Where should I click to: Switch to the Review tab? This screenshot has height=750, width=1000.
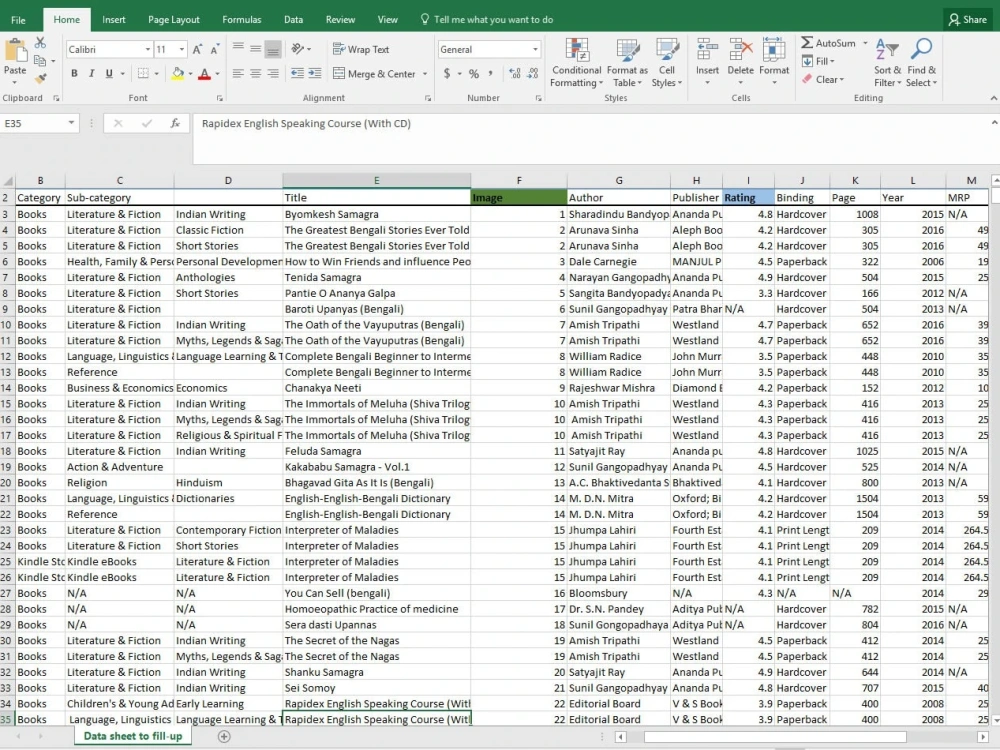[341, 20]
